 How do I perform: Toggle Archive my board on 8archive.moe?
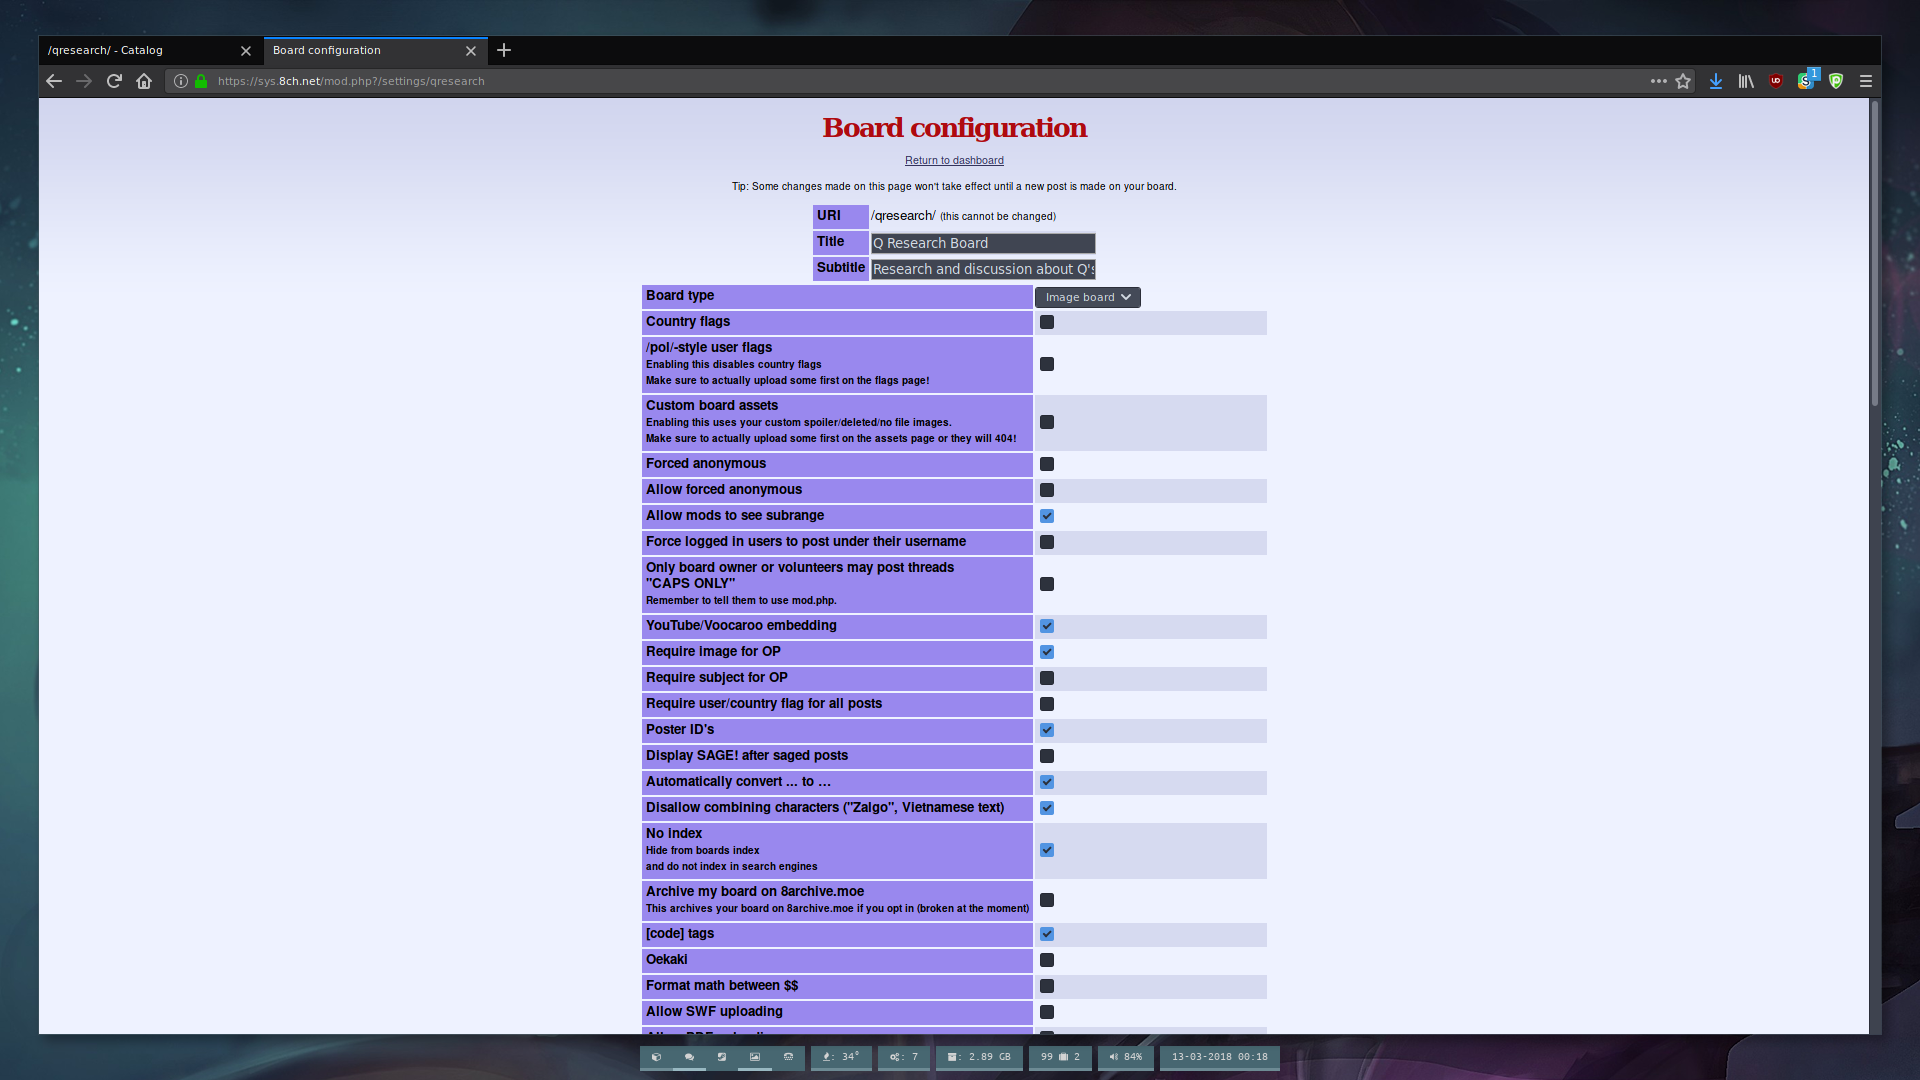[x=1047, y=900]
